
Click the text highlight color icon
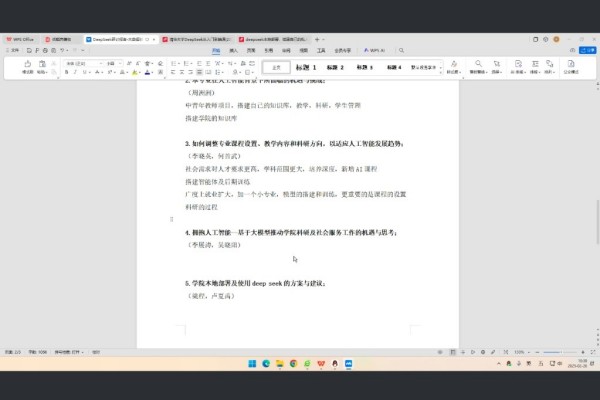pos(133,73)
